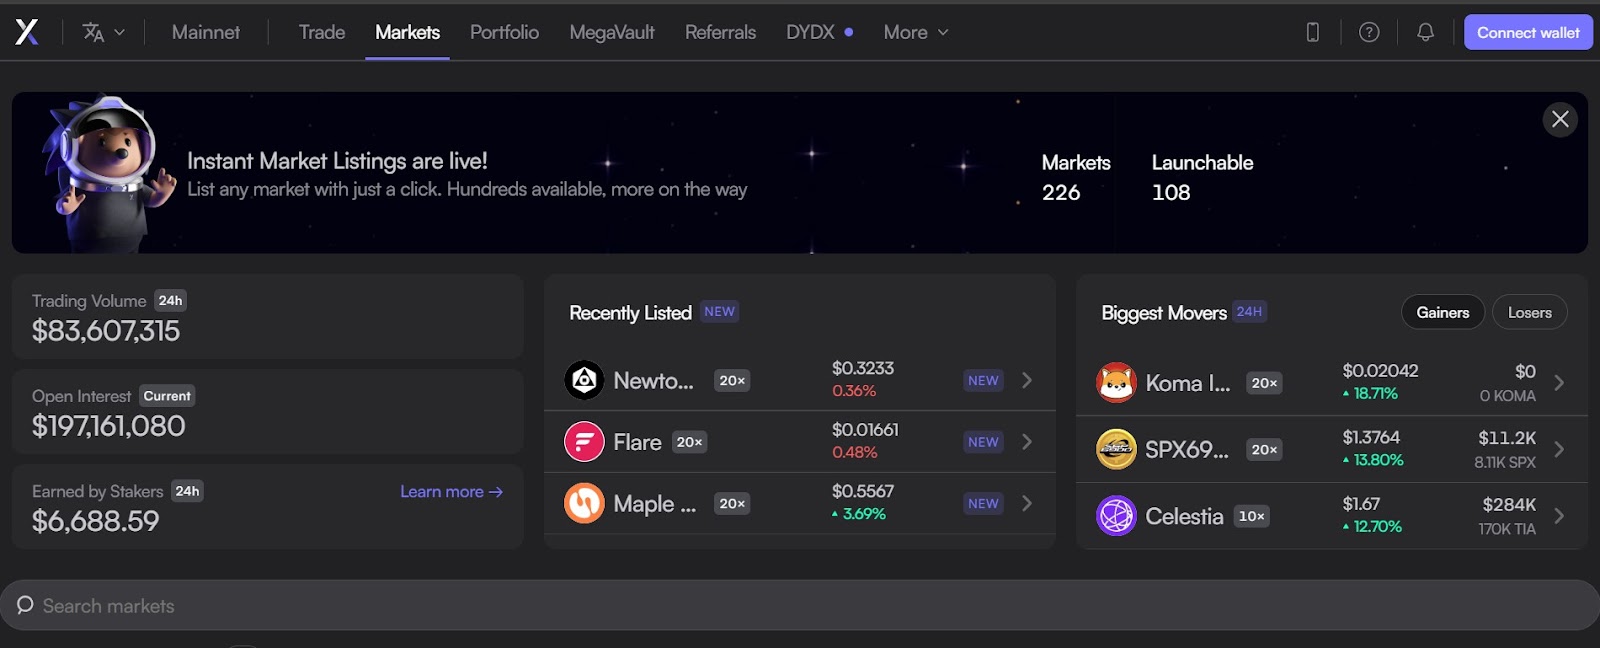Click the Celestia coin icon
The image size is (1600, 648).
[x=1116, y=516]
